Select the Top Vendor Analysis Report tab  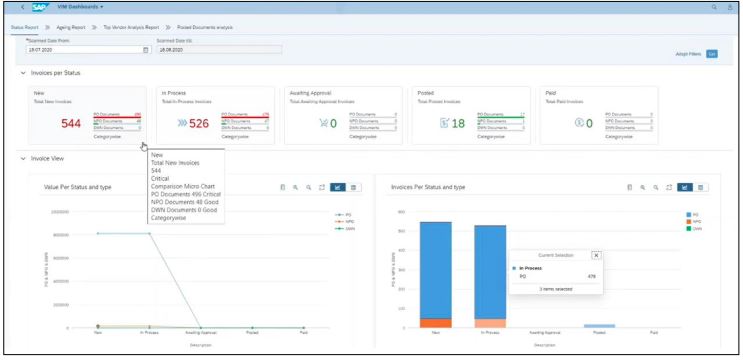(x=131, y=27)
